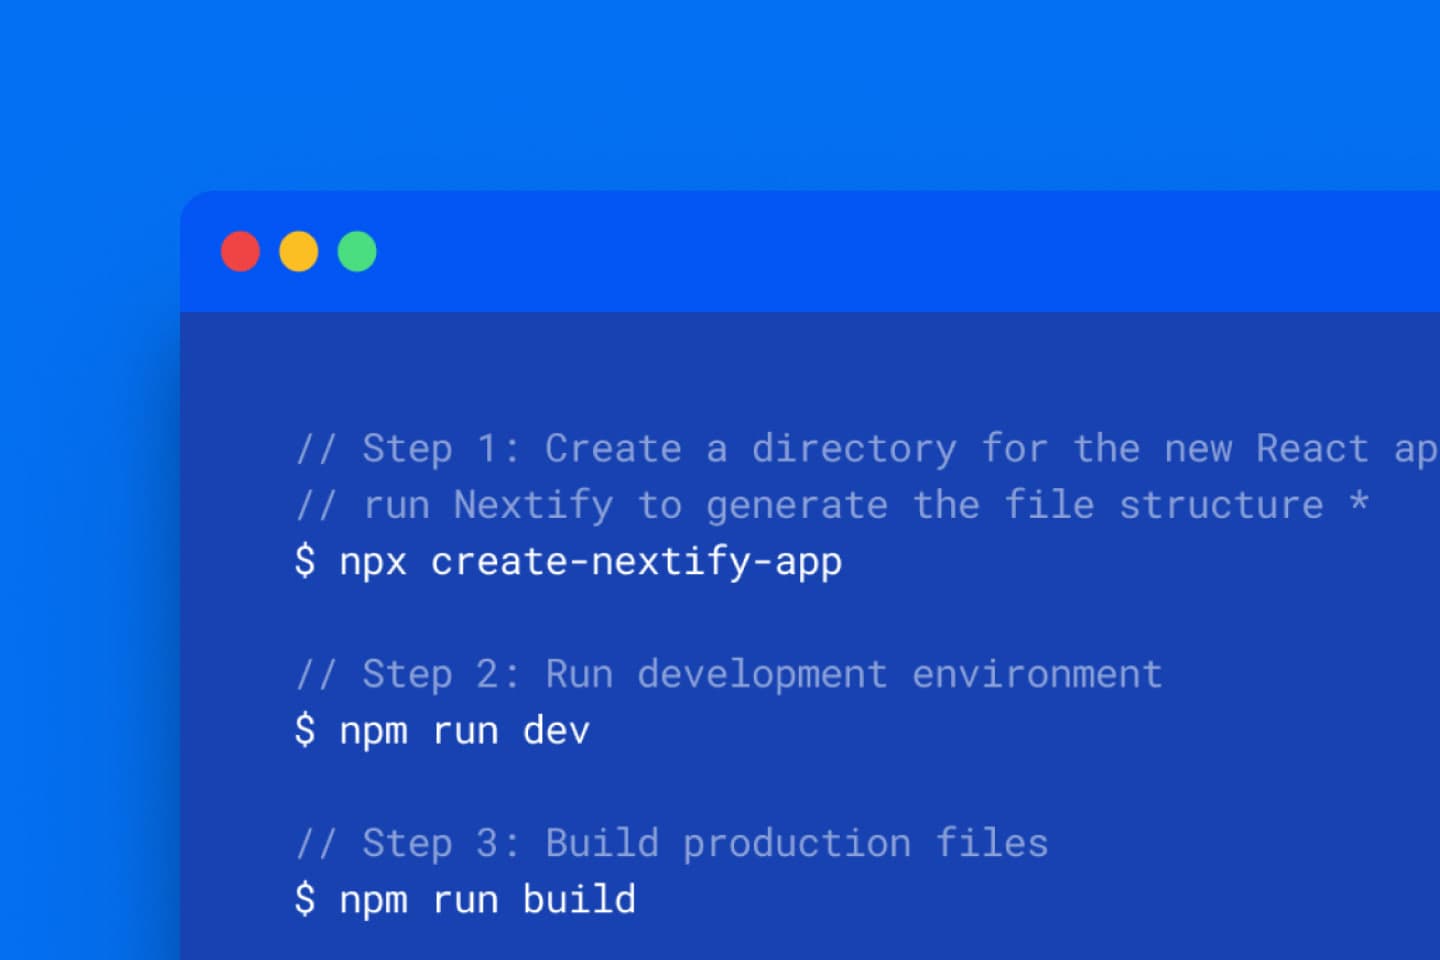The height and width of the screenshot is (960, 1440).
Task: Select the npm run build command
Action: pyautogui.click(x=487, y=899)
